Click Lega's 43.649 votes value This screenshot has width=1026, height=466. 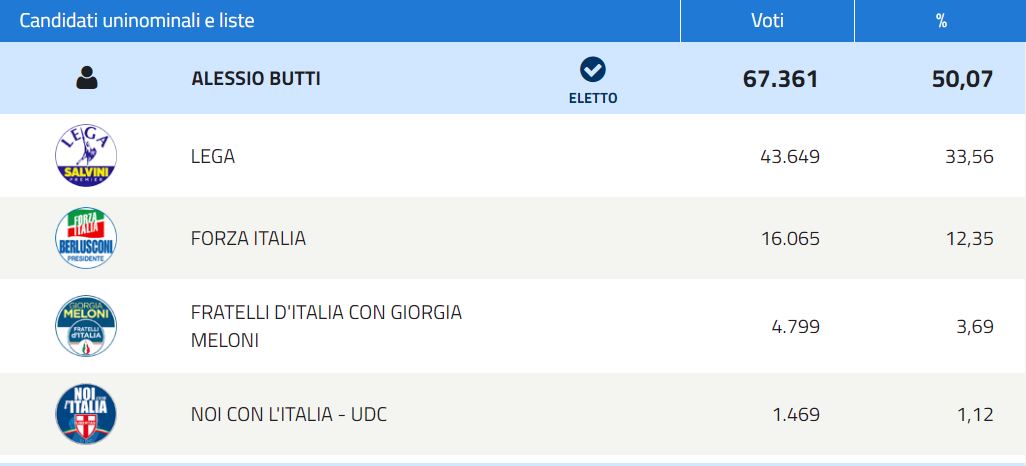(x=786, y=156)
